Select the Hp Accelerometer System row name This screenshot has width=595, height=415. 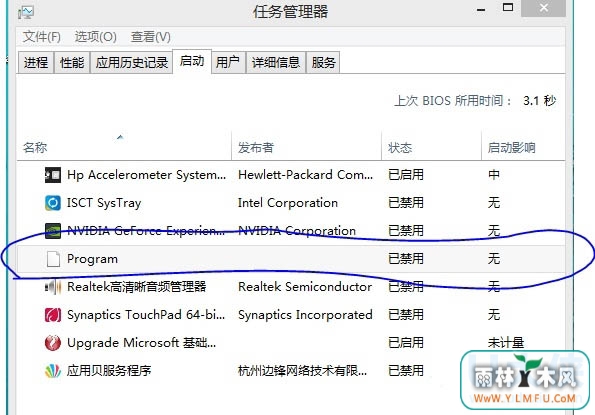[x=146, y=175]
